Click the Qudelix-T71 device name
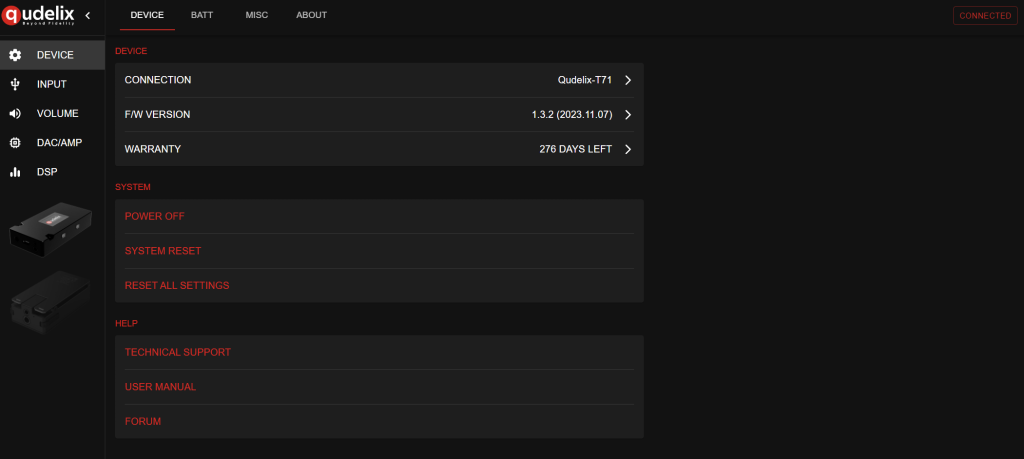The width and height of the screenshot is (1024, 459). point(584,80)
